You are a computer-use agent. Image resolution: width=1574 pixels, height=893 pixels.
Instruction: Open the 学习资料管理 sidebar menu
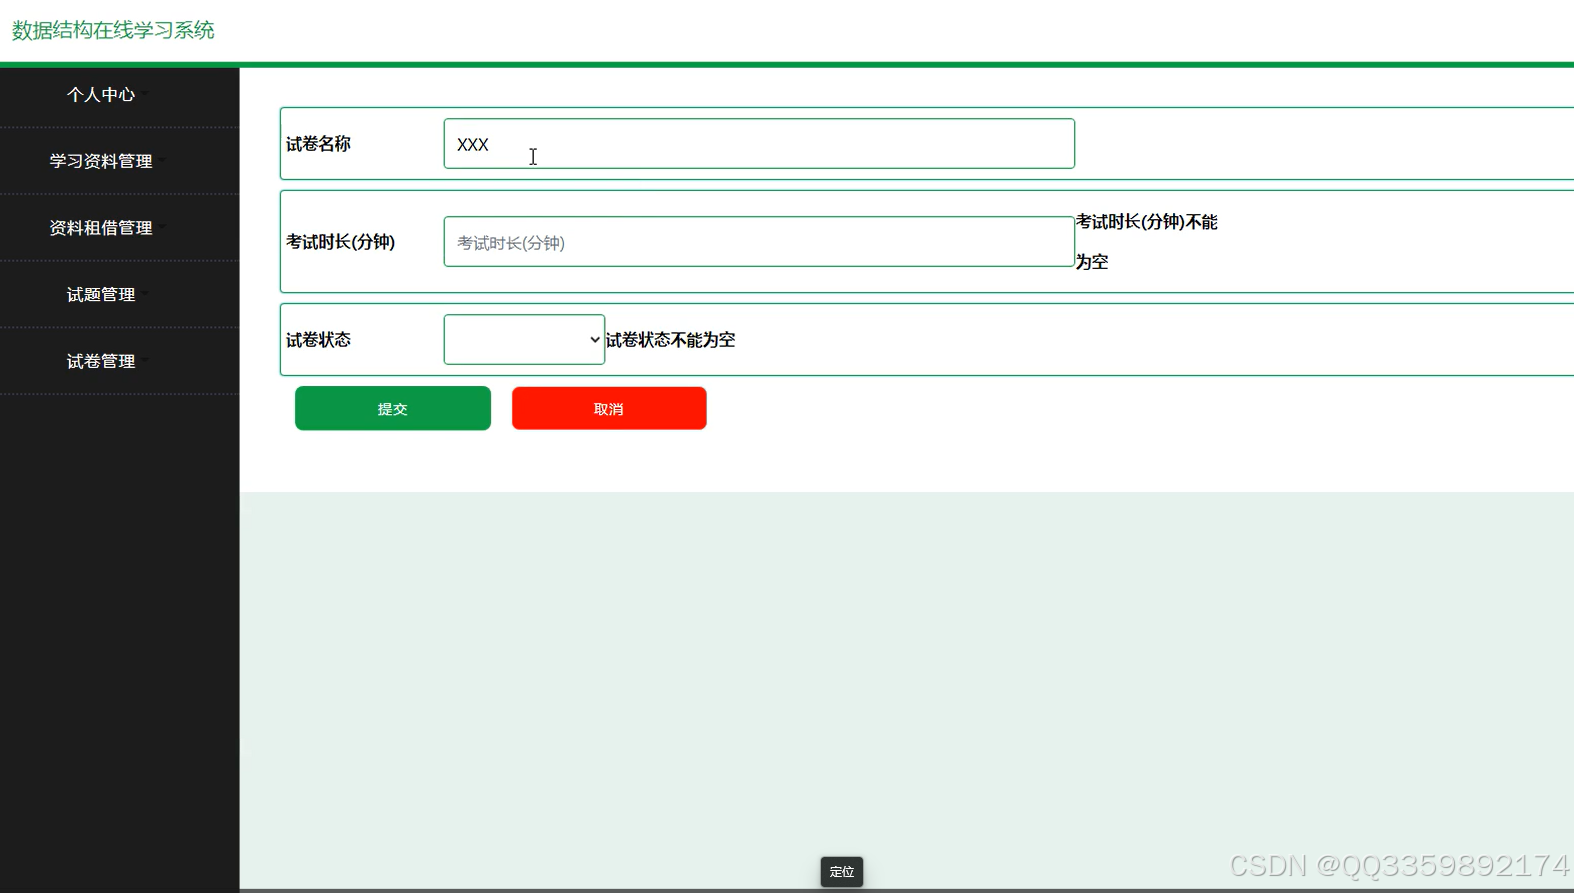point(101,161)
